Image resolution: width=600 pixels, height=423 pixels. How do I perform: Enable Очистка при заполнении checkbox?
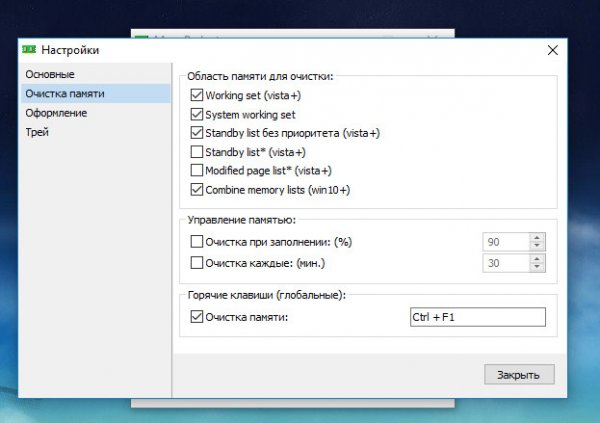[x=197, y=242]
